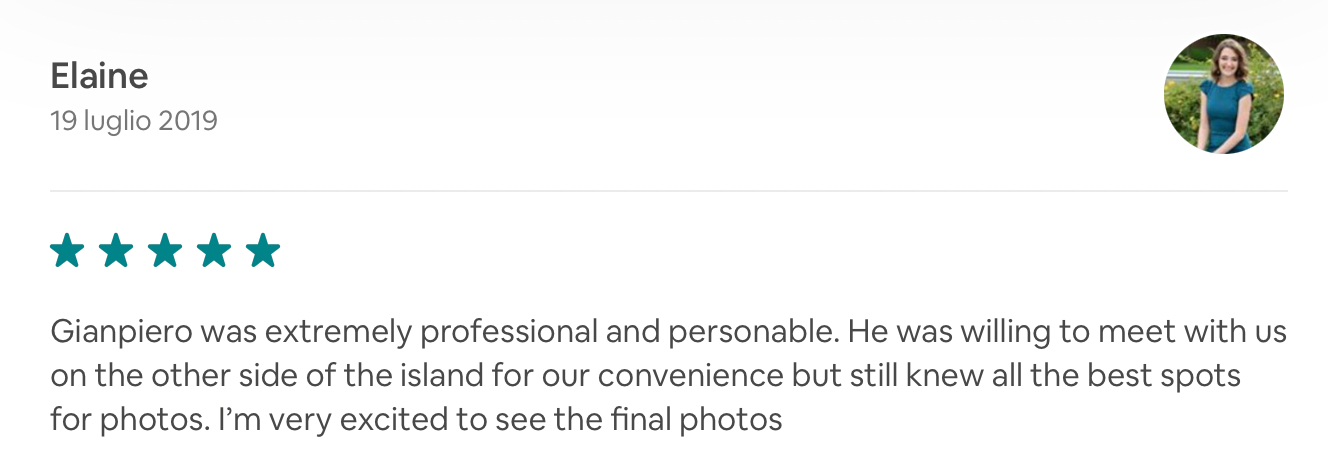This screenshot has width=1328, height=470.
Task: Open reviewer name Elaine
Action: pos(99,76)
